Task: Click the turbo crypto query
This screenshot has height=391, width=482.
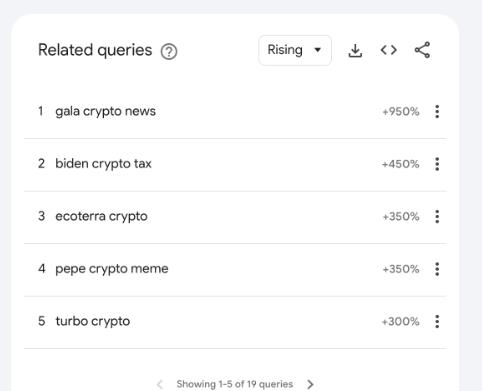Action: (93, 322)
